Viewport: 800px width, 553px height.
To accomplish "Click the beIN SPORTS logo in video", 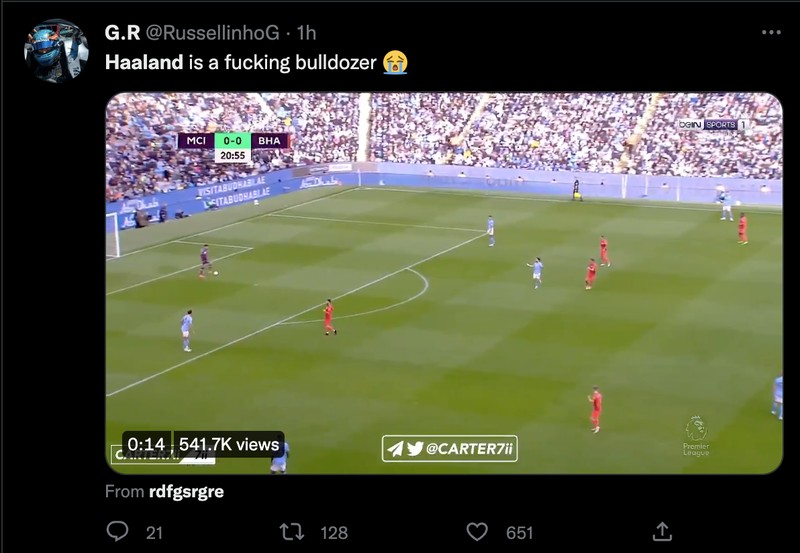I will (713, 124).
